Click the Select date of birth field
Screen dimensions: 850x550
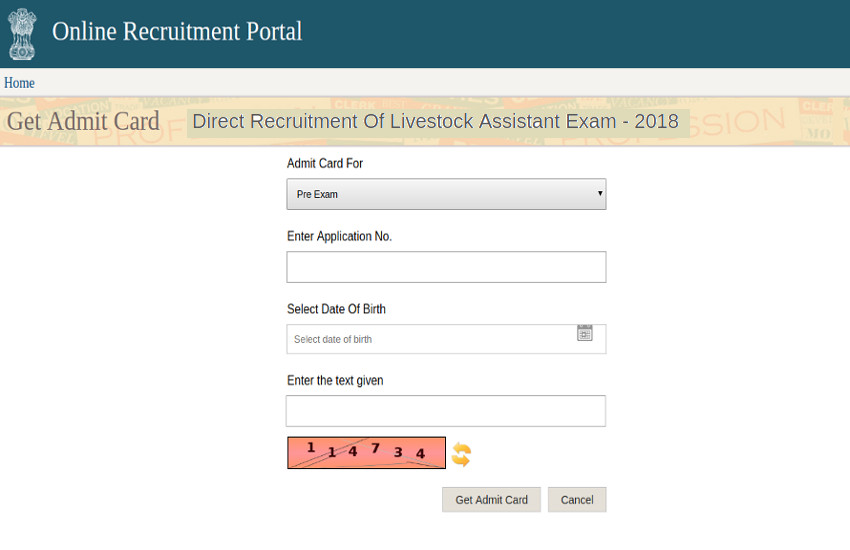tap(430, 340)
